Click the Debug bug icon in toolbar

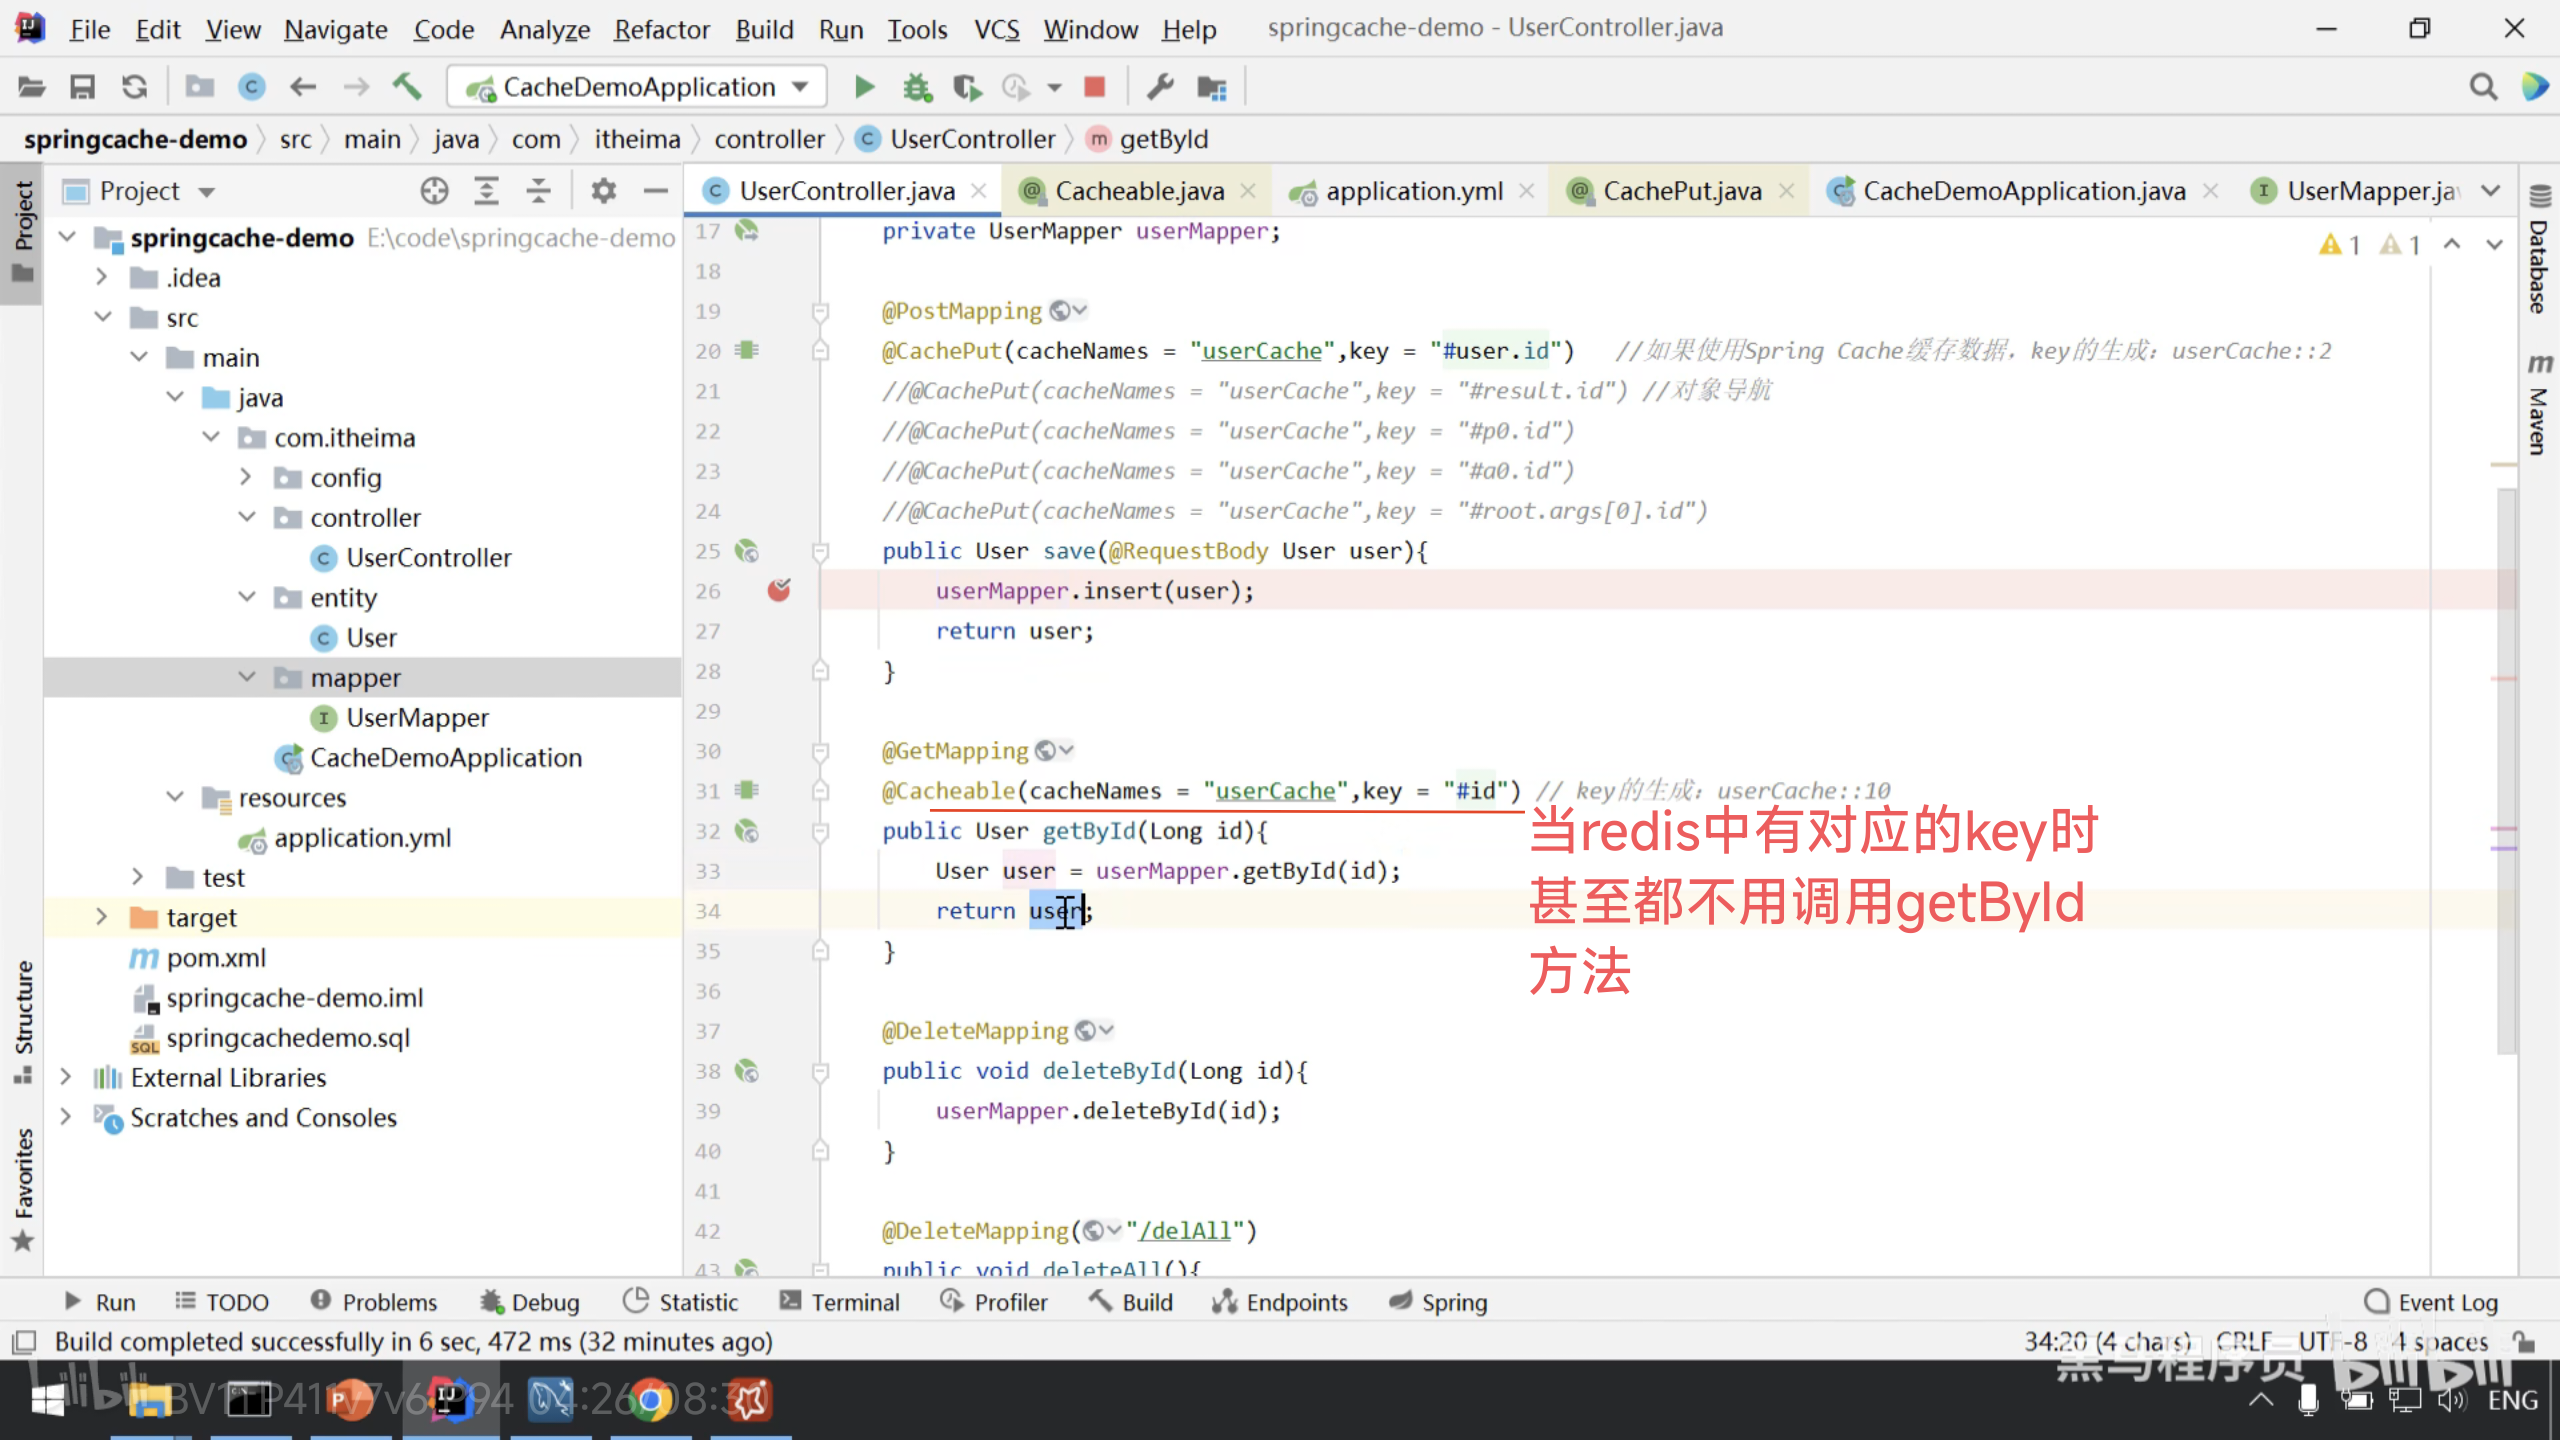(x=916, y=87)
